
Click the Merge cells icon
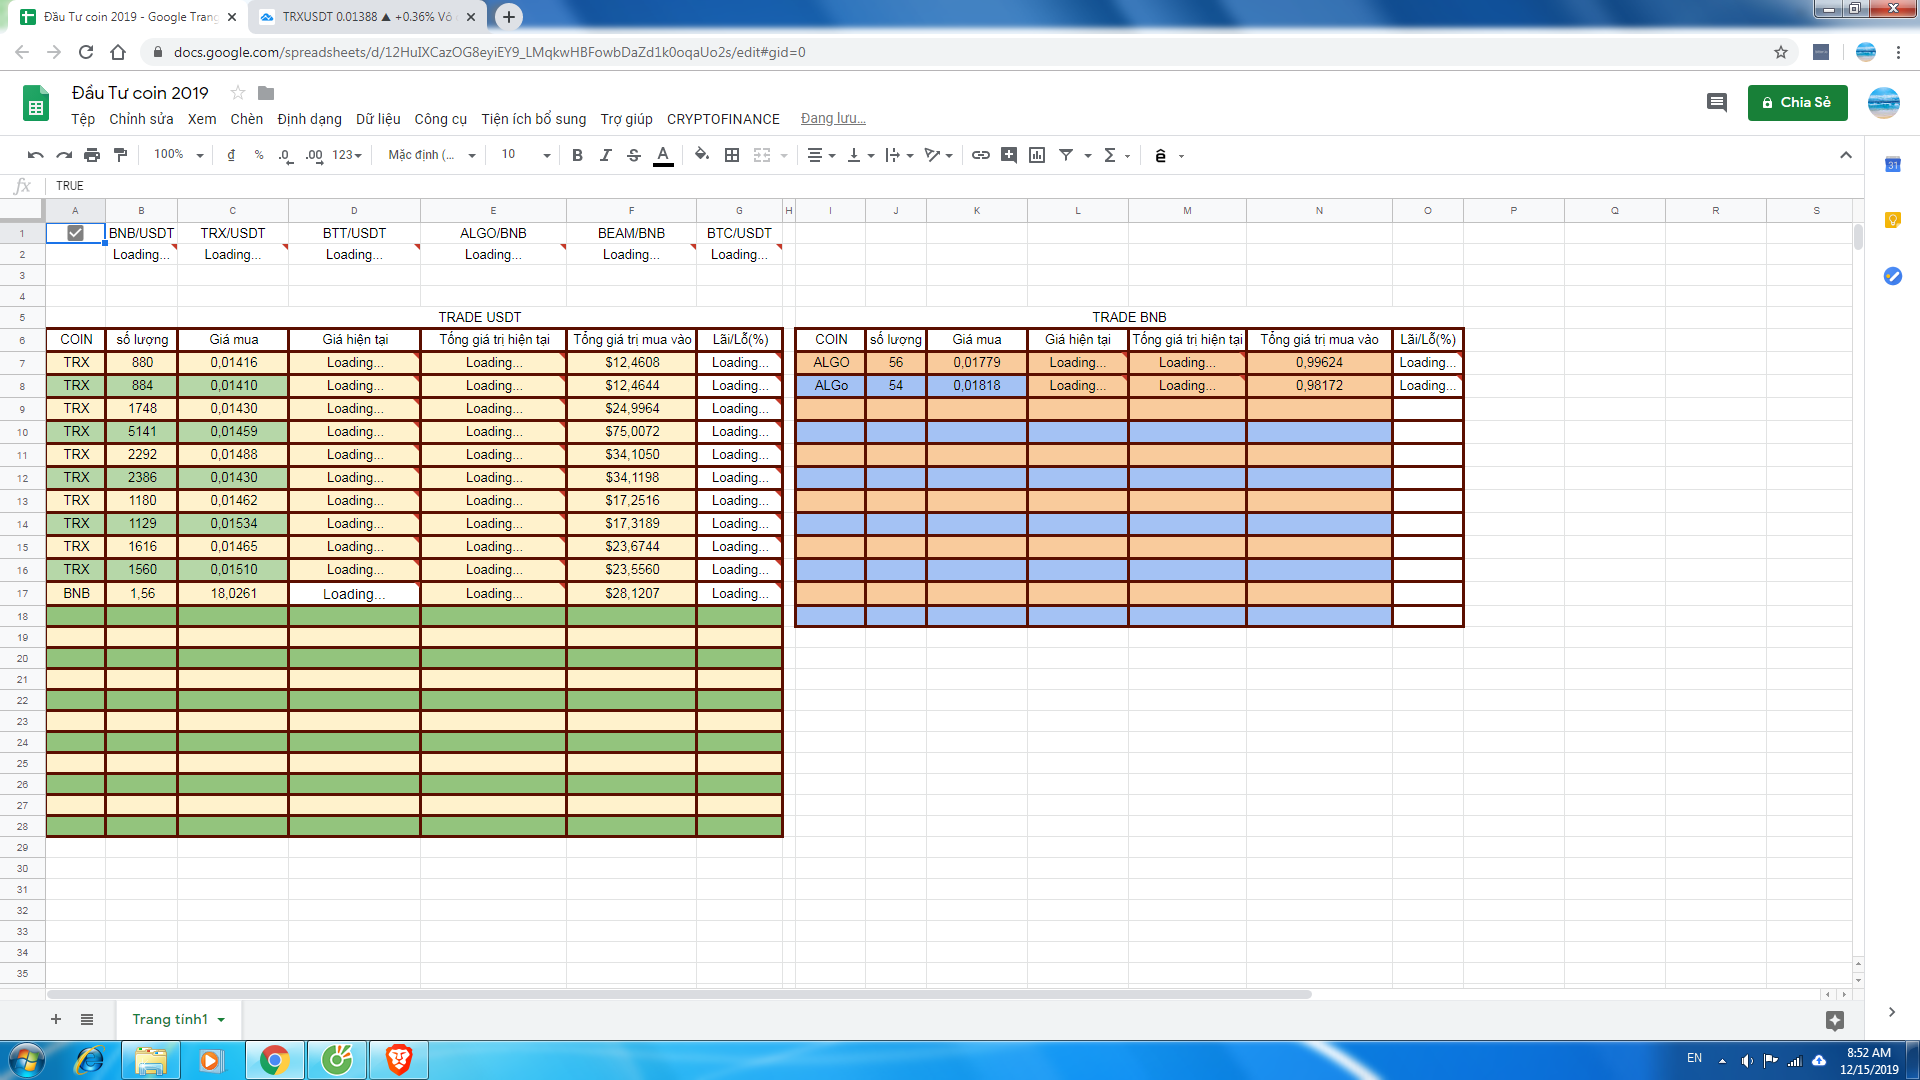(762, 155)
